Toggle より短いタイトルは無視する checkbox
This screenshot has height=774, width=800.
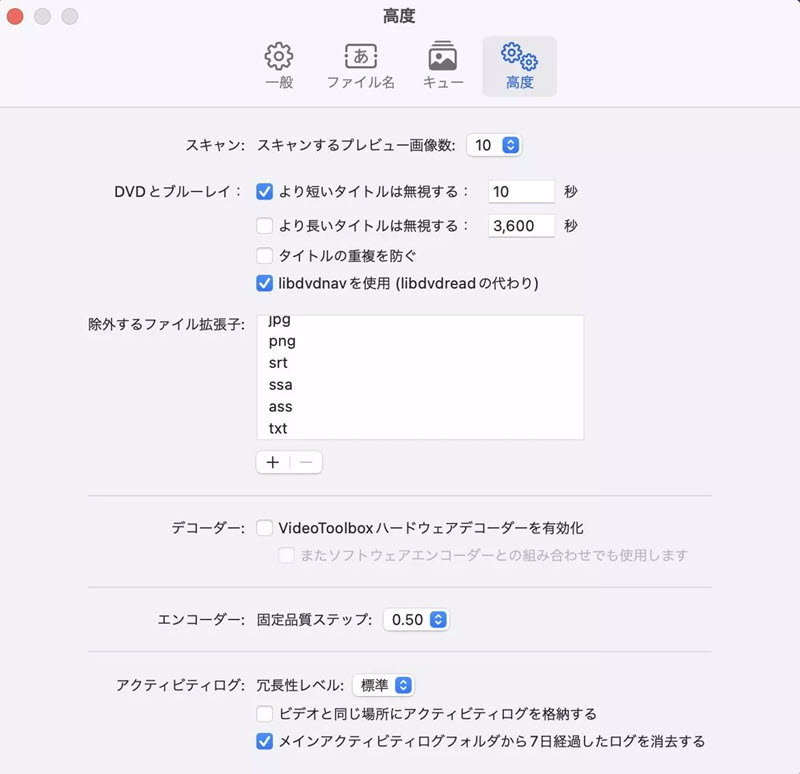(265, 192)
